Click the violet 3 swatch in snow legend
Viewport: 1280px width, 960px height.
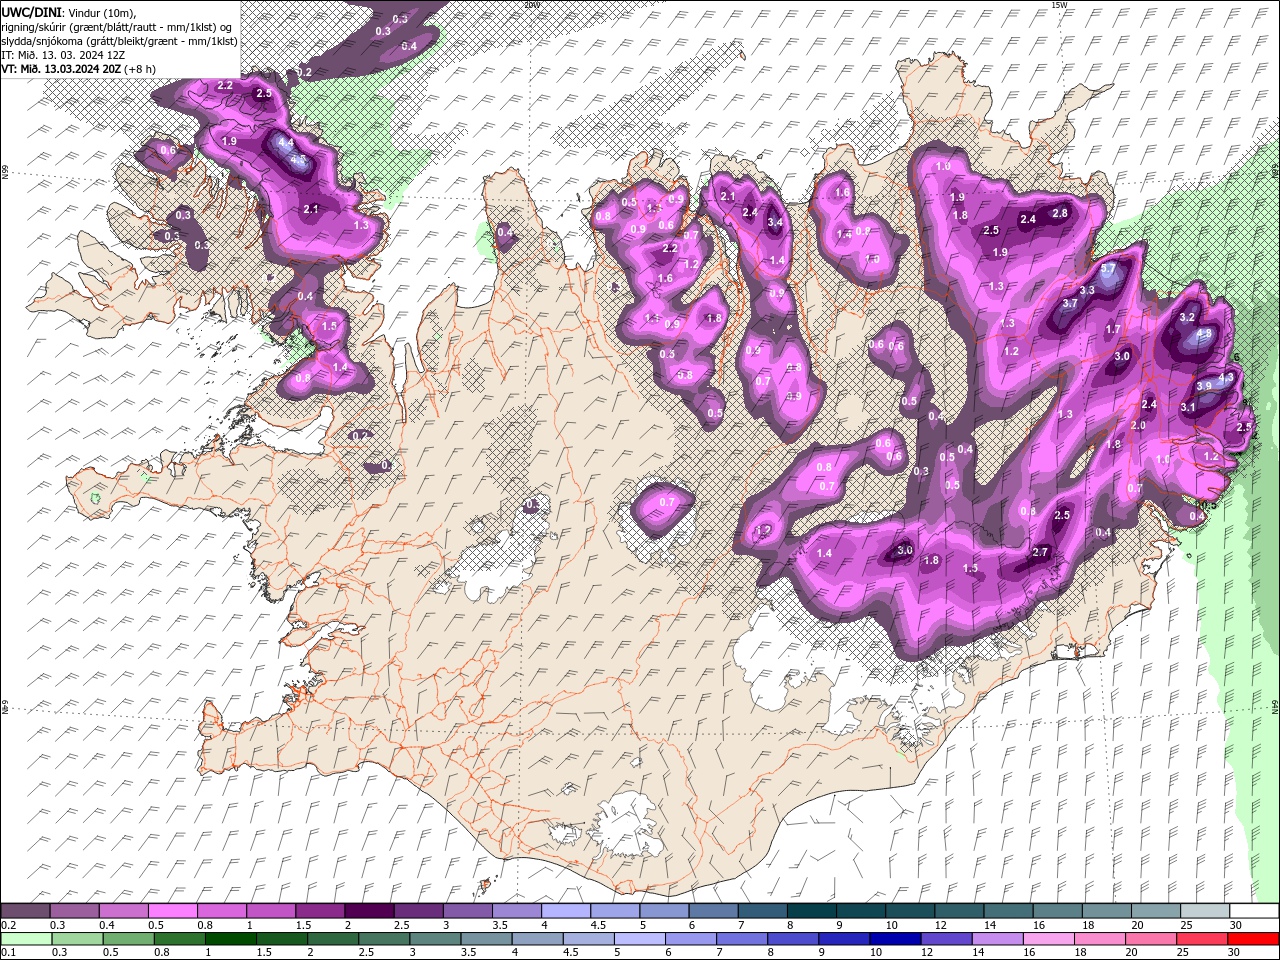point(467,910)
